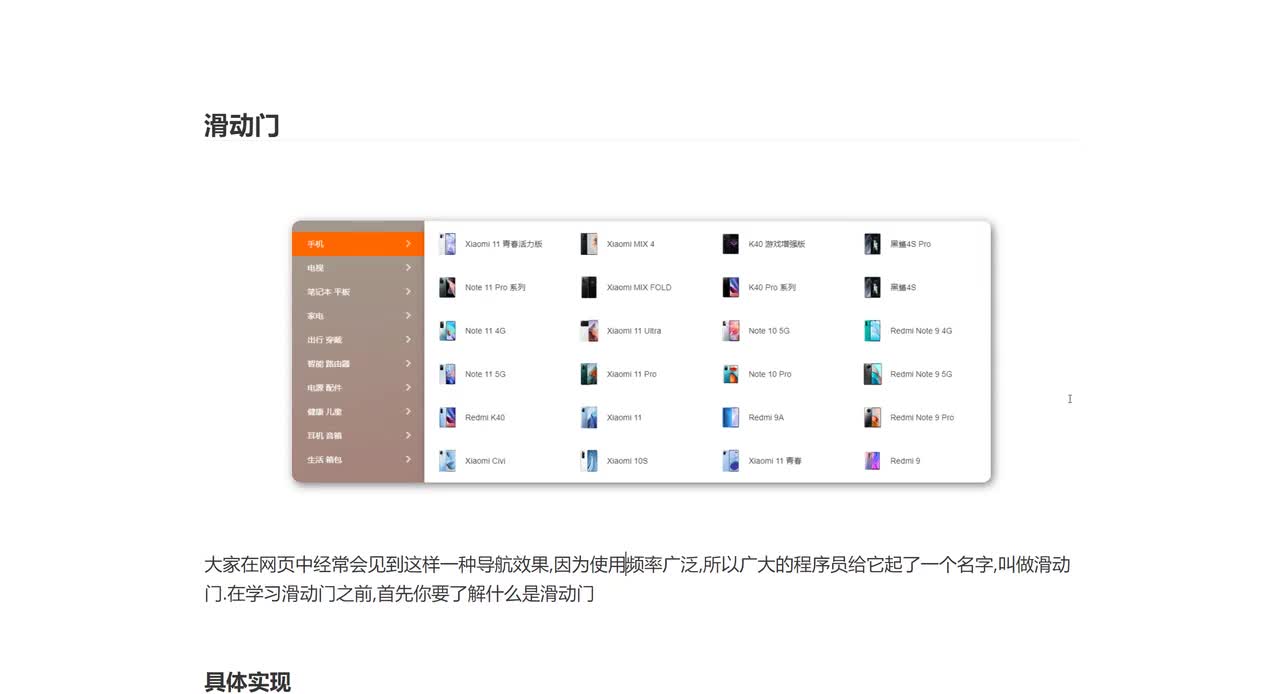This screenshot has width=1280, height=694.
Task: Open the Redmi Note 9 Pro name link
Action: click(922, 418)
